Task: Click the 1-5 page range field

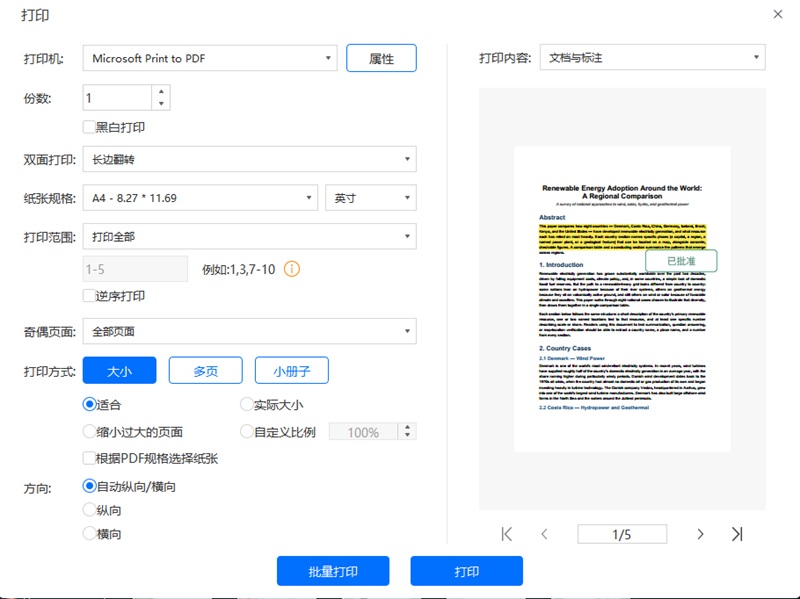Action: click(x=135, y=269)
